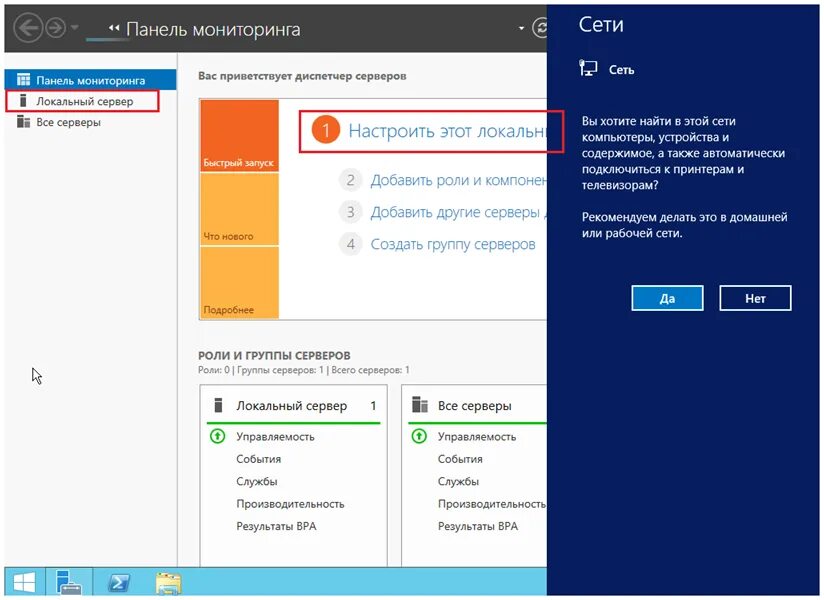Click Создать группу серверов link
This screenshot has height=600, width=824.
click(453, 244)
